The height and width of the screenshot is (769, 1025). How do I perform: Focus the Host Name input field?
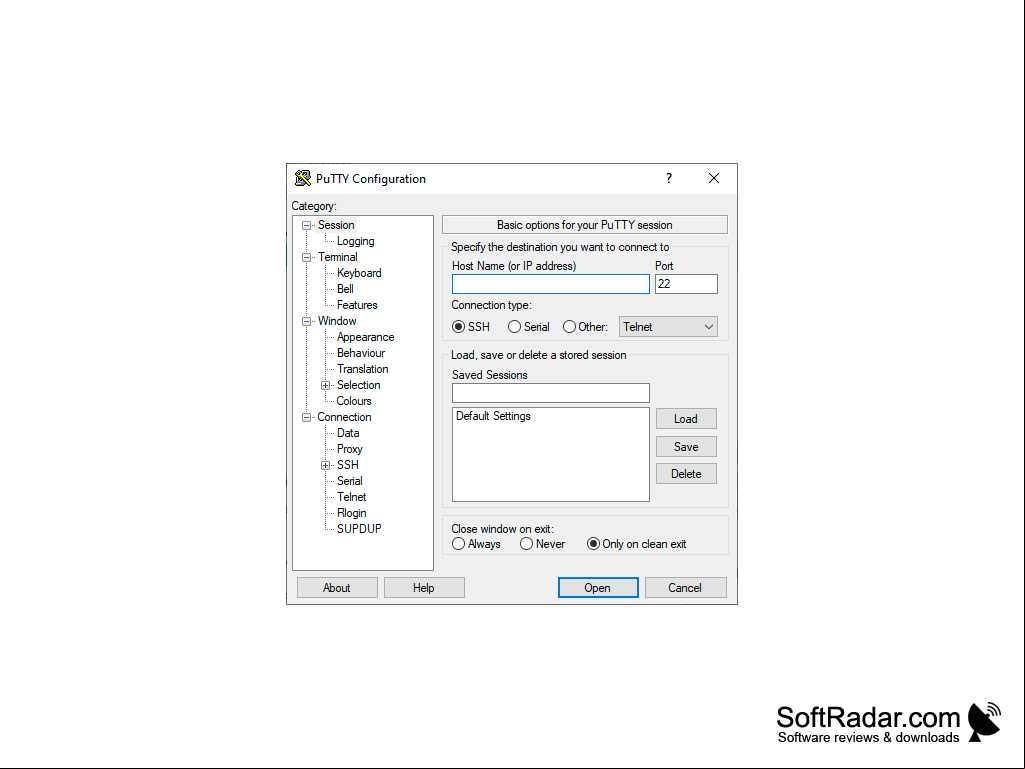(550, 284)
